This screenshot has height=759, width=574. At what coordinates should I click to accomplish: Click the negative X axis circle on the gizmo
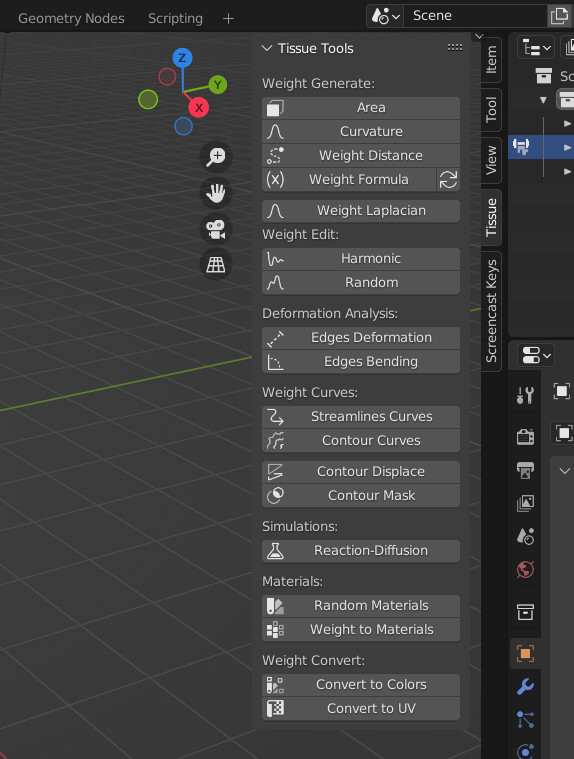click(x=167, y=76)
